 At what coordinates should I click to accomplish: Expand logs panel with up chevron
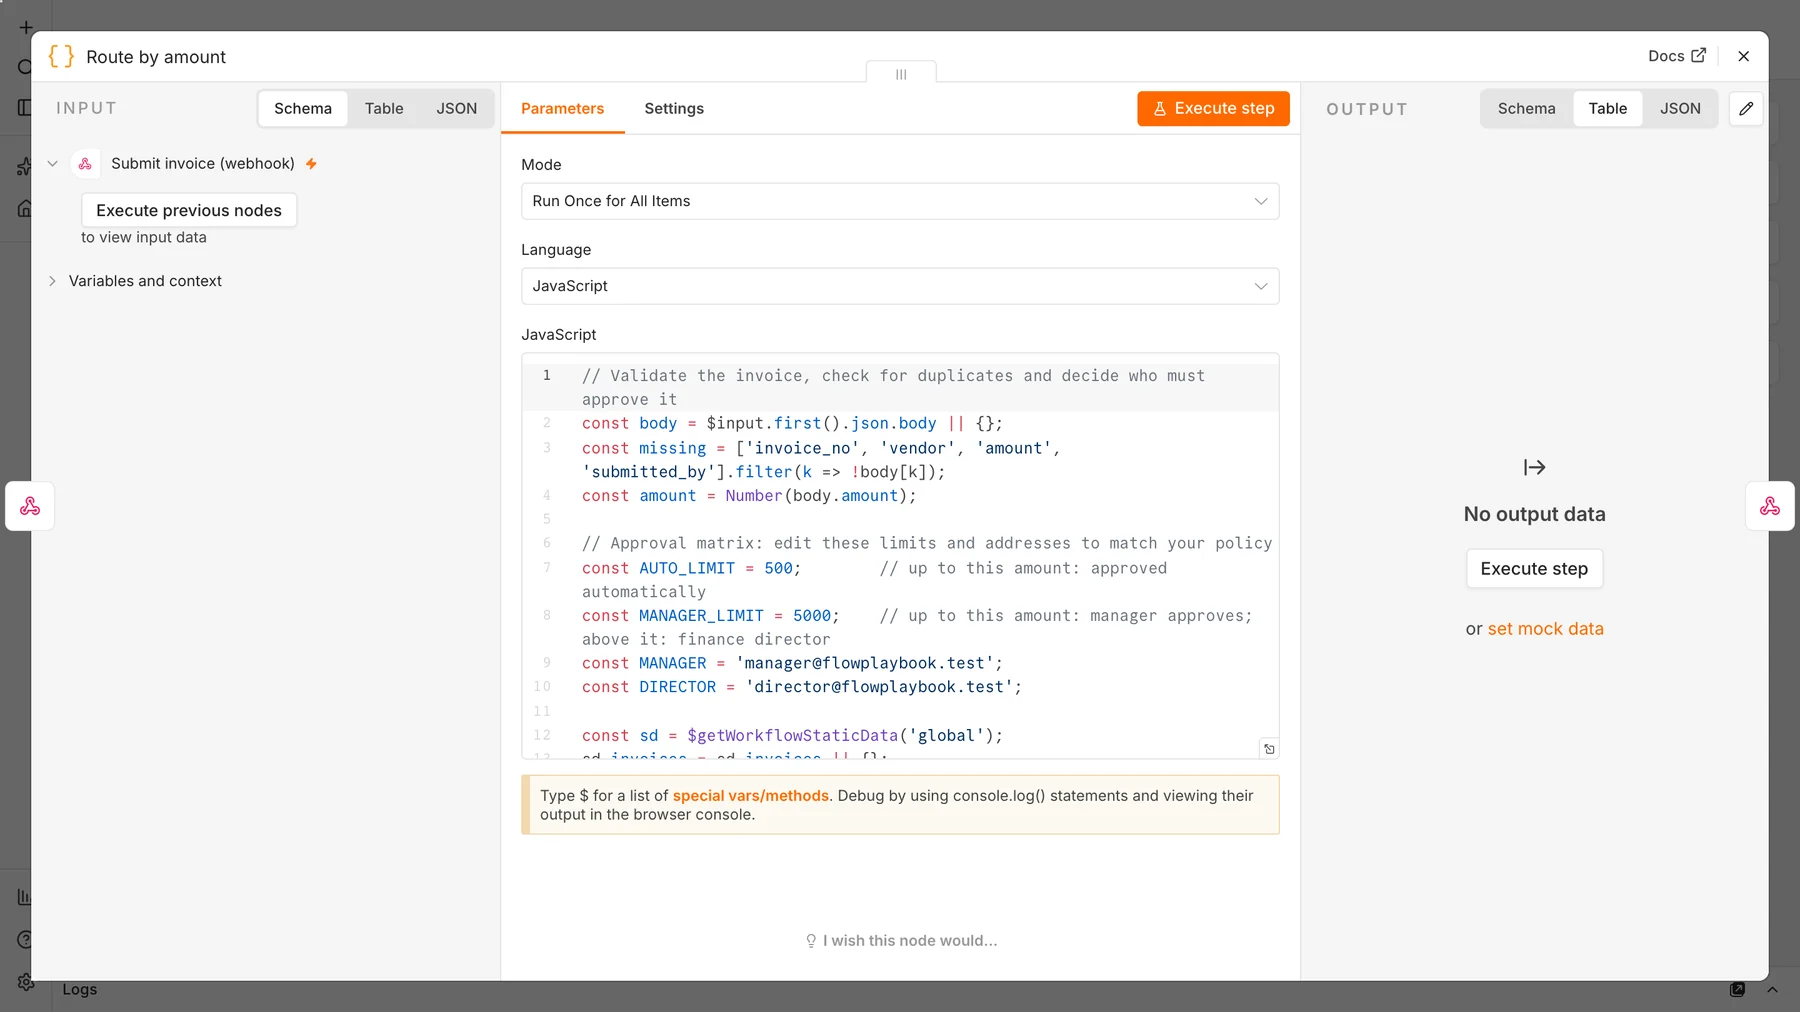(1772, 989)
